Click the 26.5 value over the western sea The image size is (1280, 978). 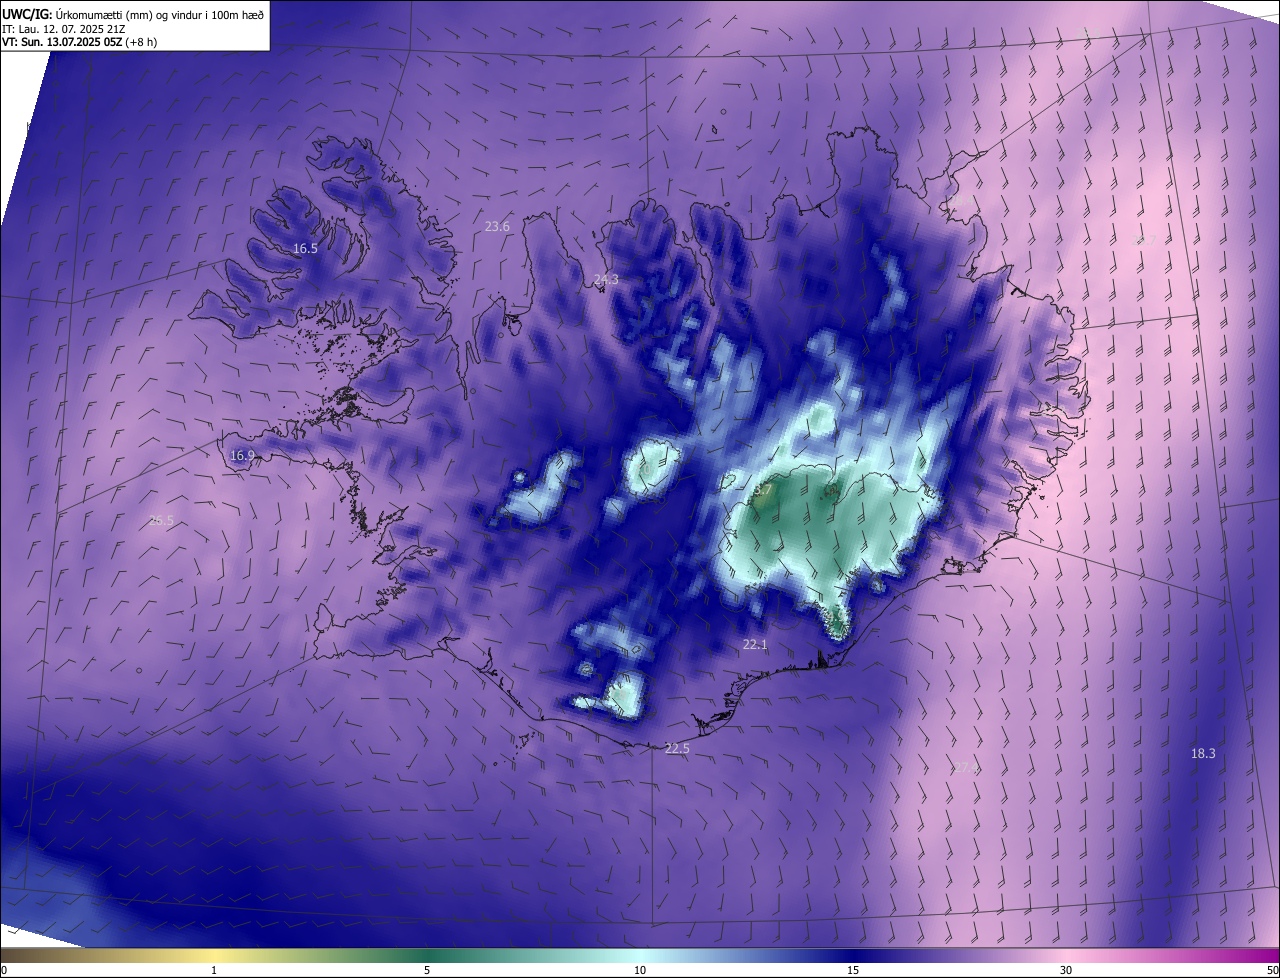pyautogui.click(x=161, y=521)
